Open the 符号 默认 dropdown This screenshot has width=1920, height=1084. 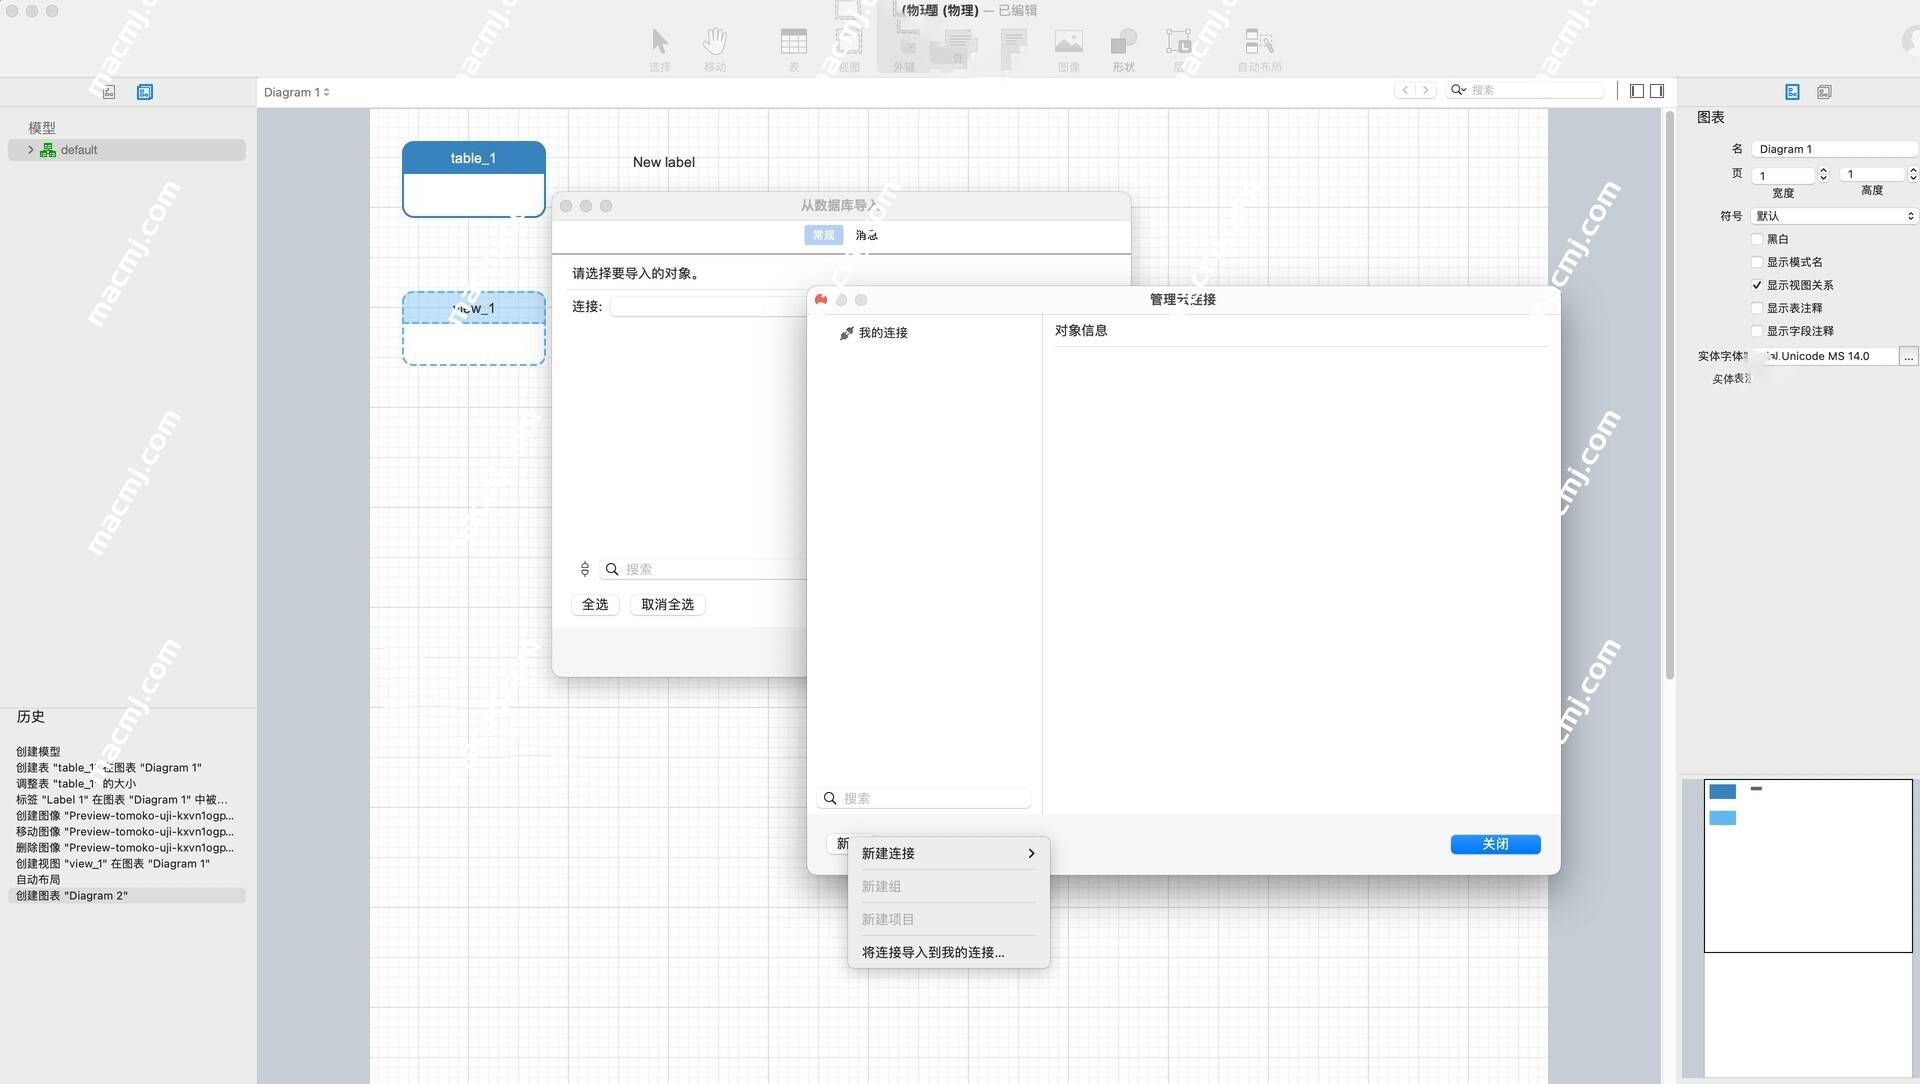(x=1834, y=216)
